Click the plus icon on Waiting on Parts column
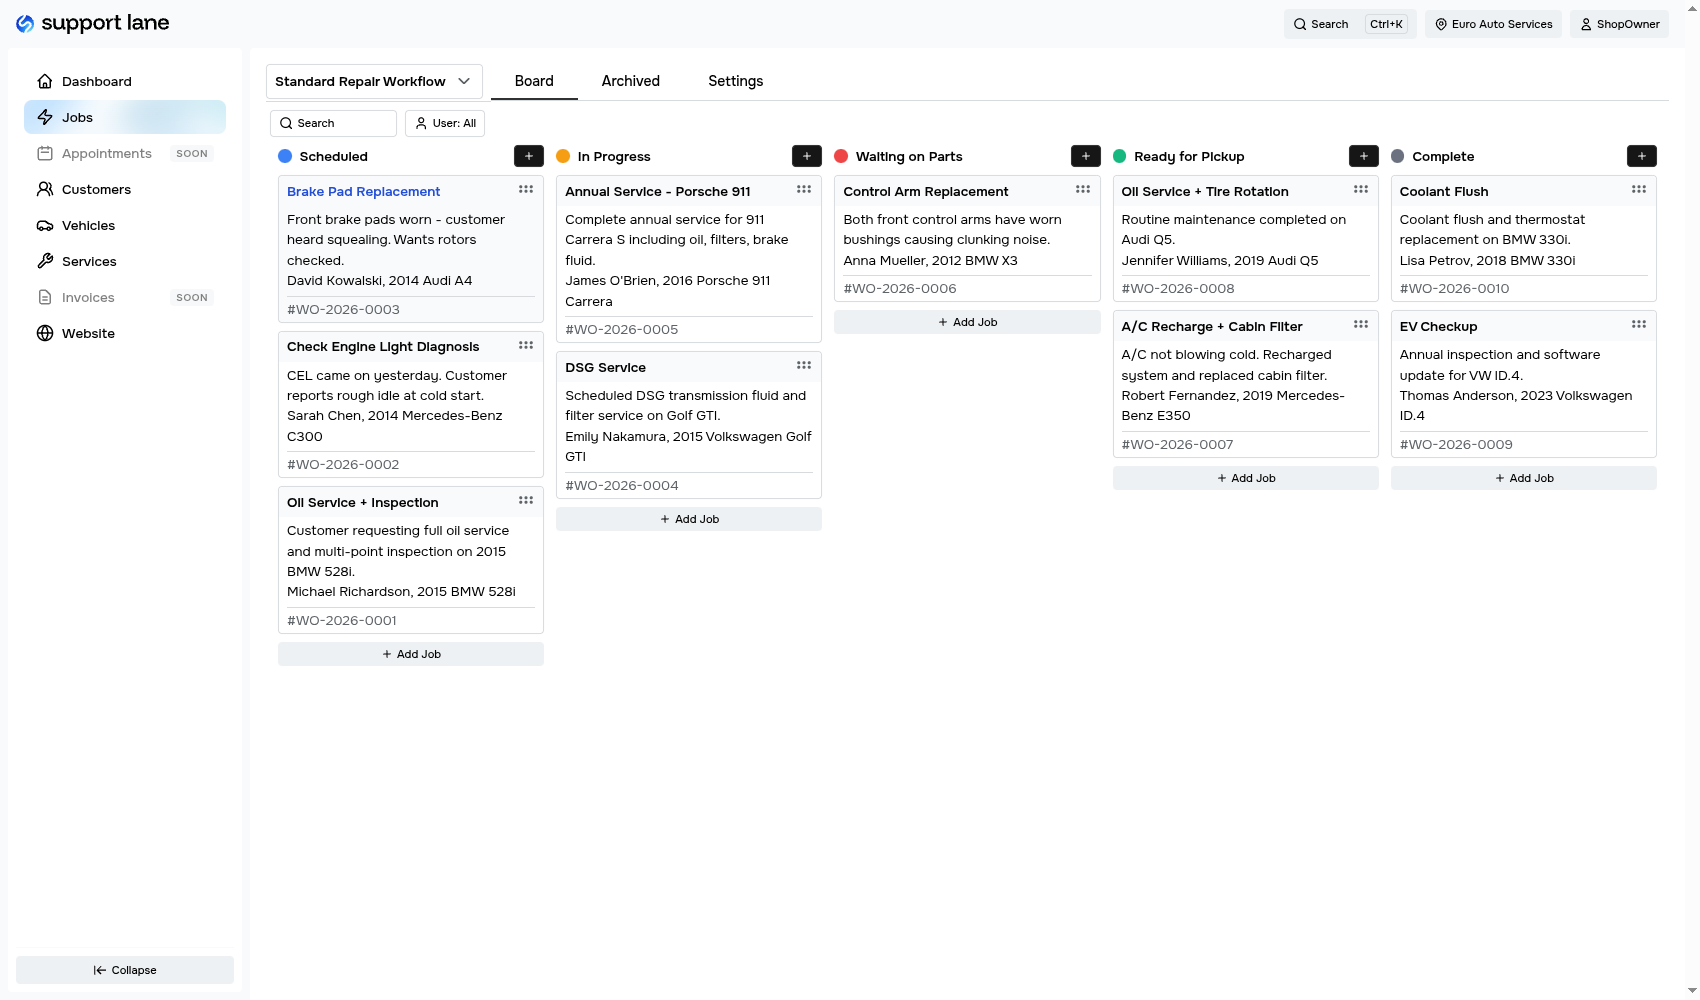 coord(1086,156)
